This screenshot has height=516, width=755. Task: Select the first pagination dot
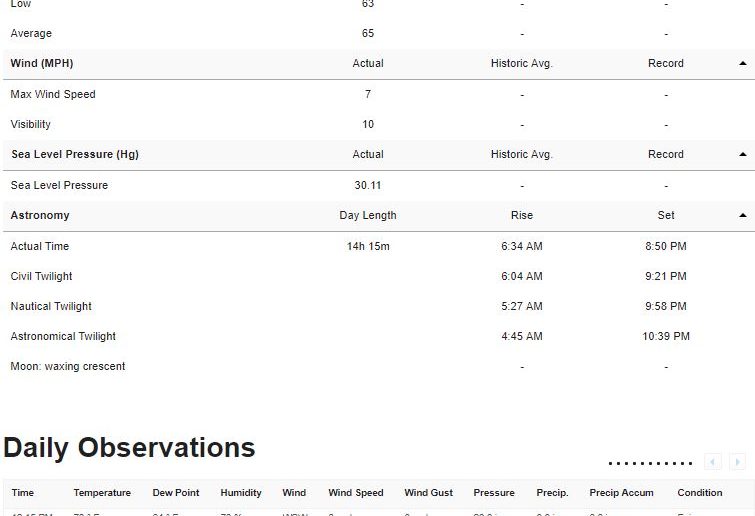pos(611,464)
